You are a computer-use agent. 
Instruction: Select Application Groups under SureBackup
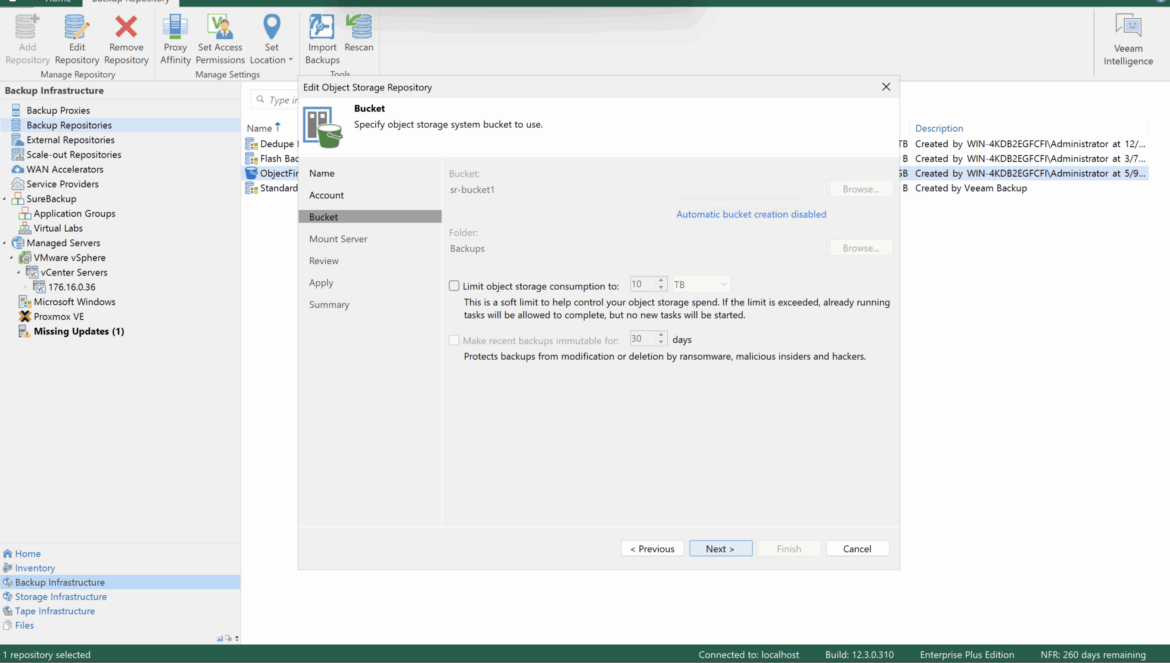click(x=74, y=213)
